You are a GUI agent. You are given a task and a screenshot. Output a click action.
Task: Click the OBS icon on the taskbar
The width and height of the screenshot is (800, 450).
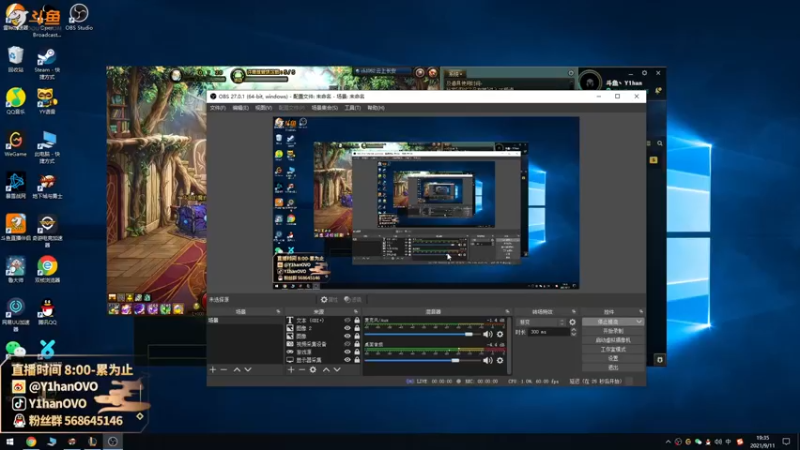[113, 441]
